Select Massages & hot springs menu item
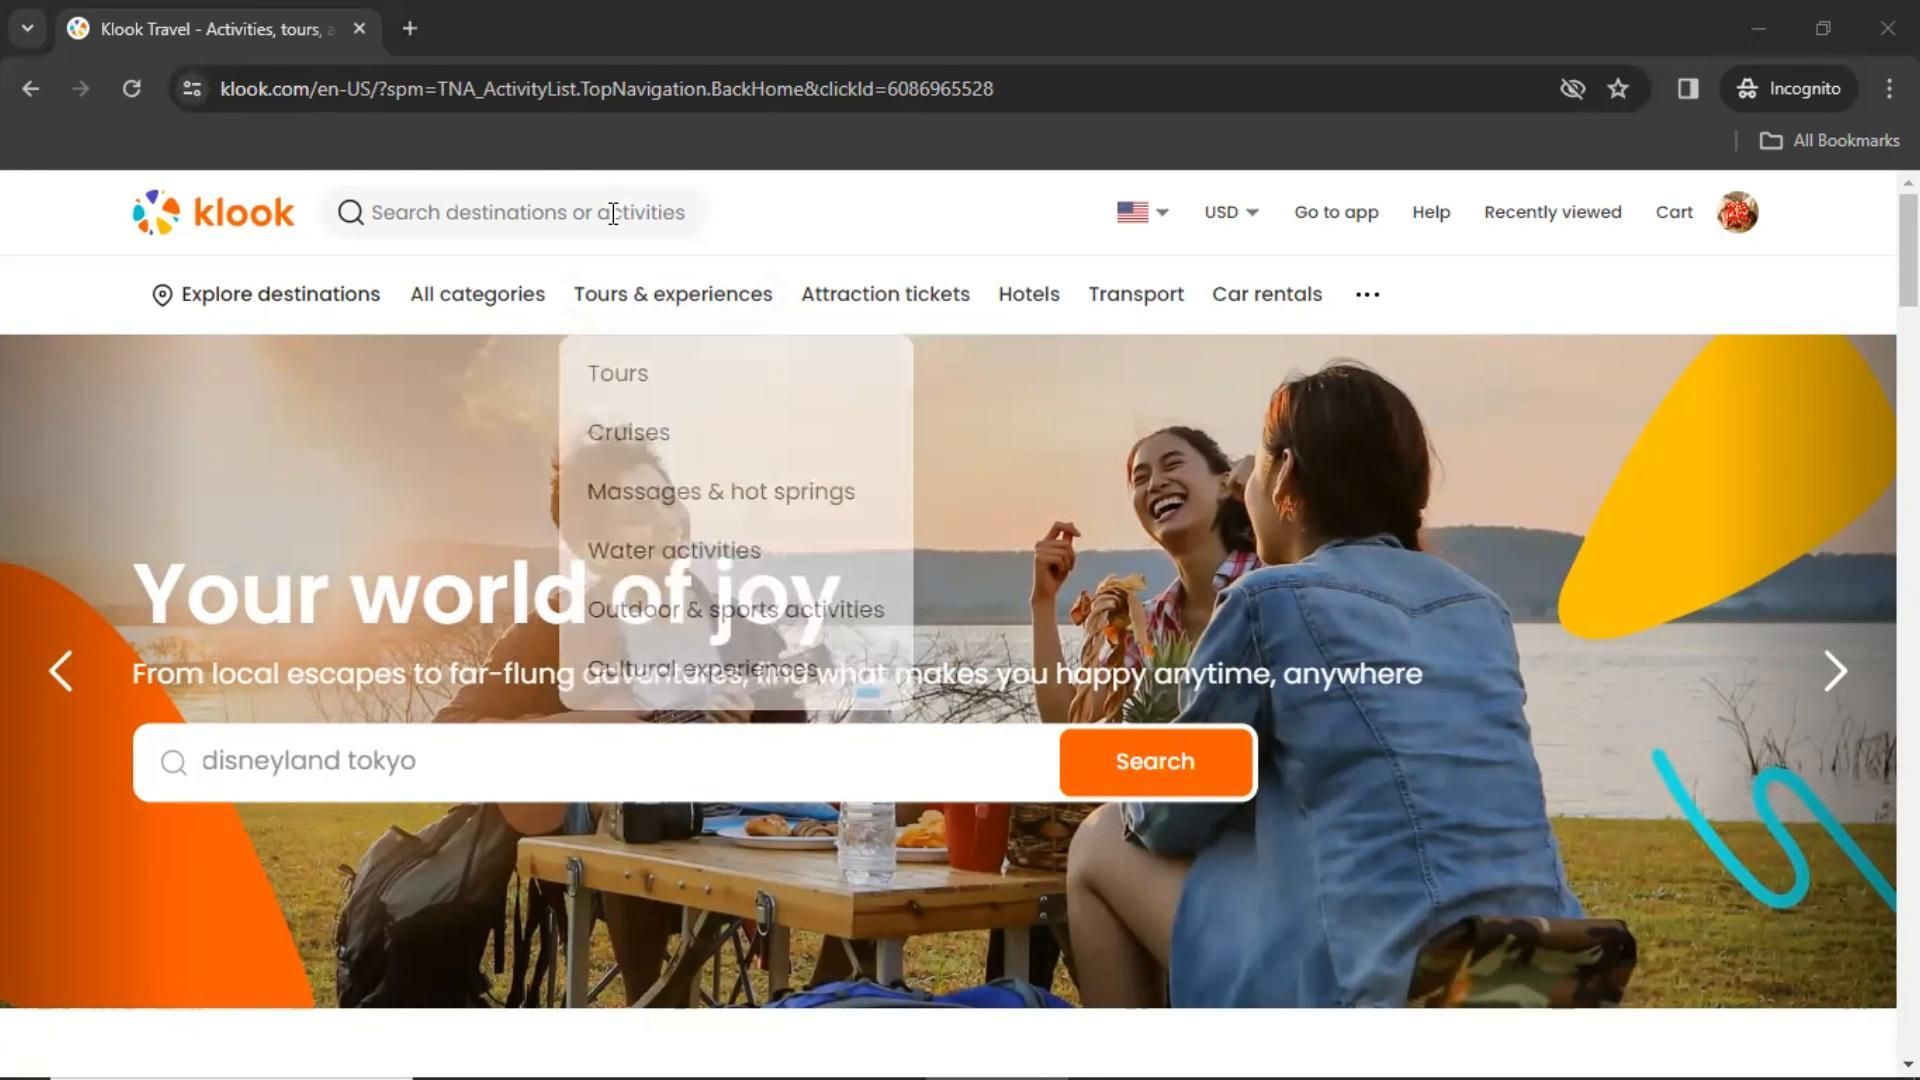This screenshot has width=1920, height=1080. pos(720,491)
